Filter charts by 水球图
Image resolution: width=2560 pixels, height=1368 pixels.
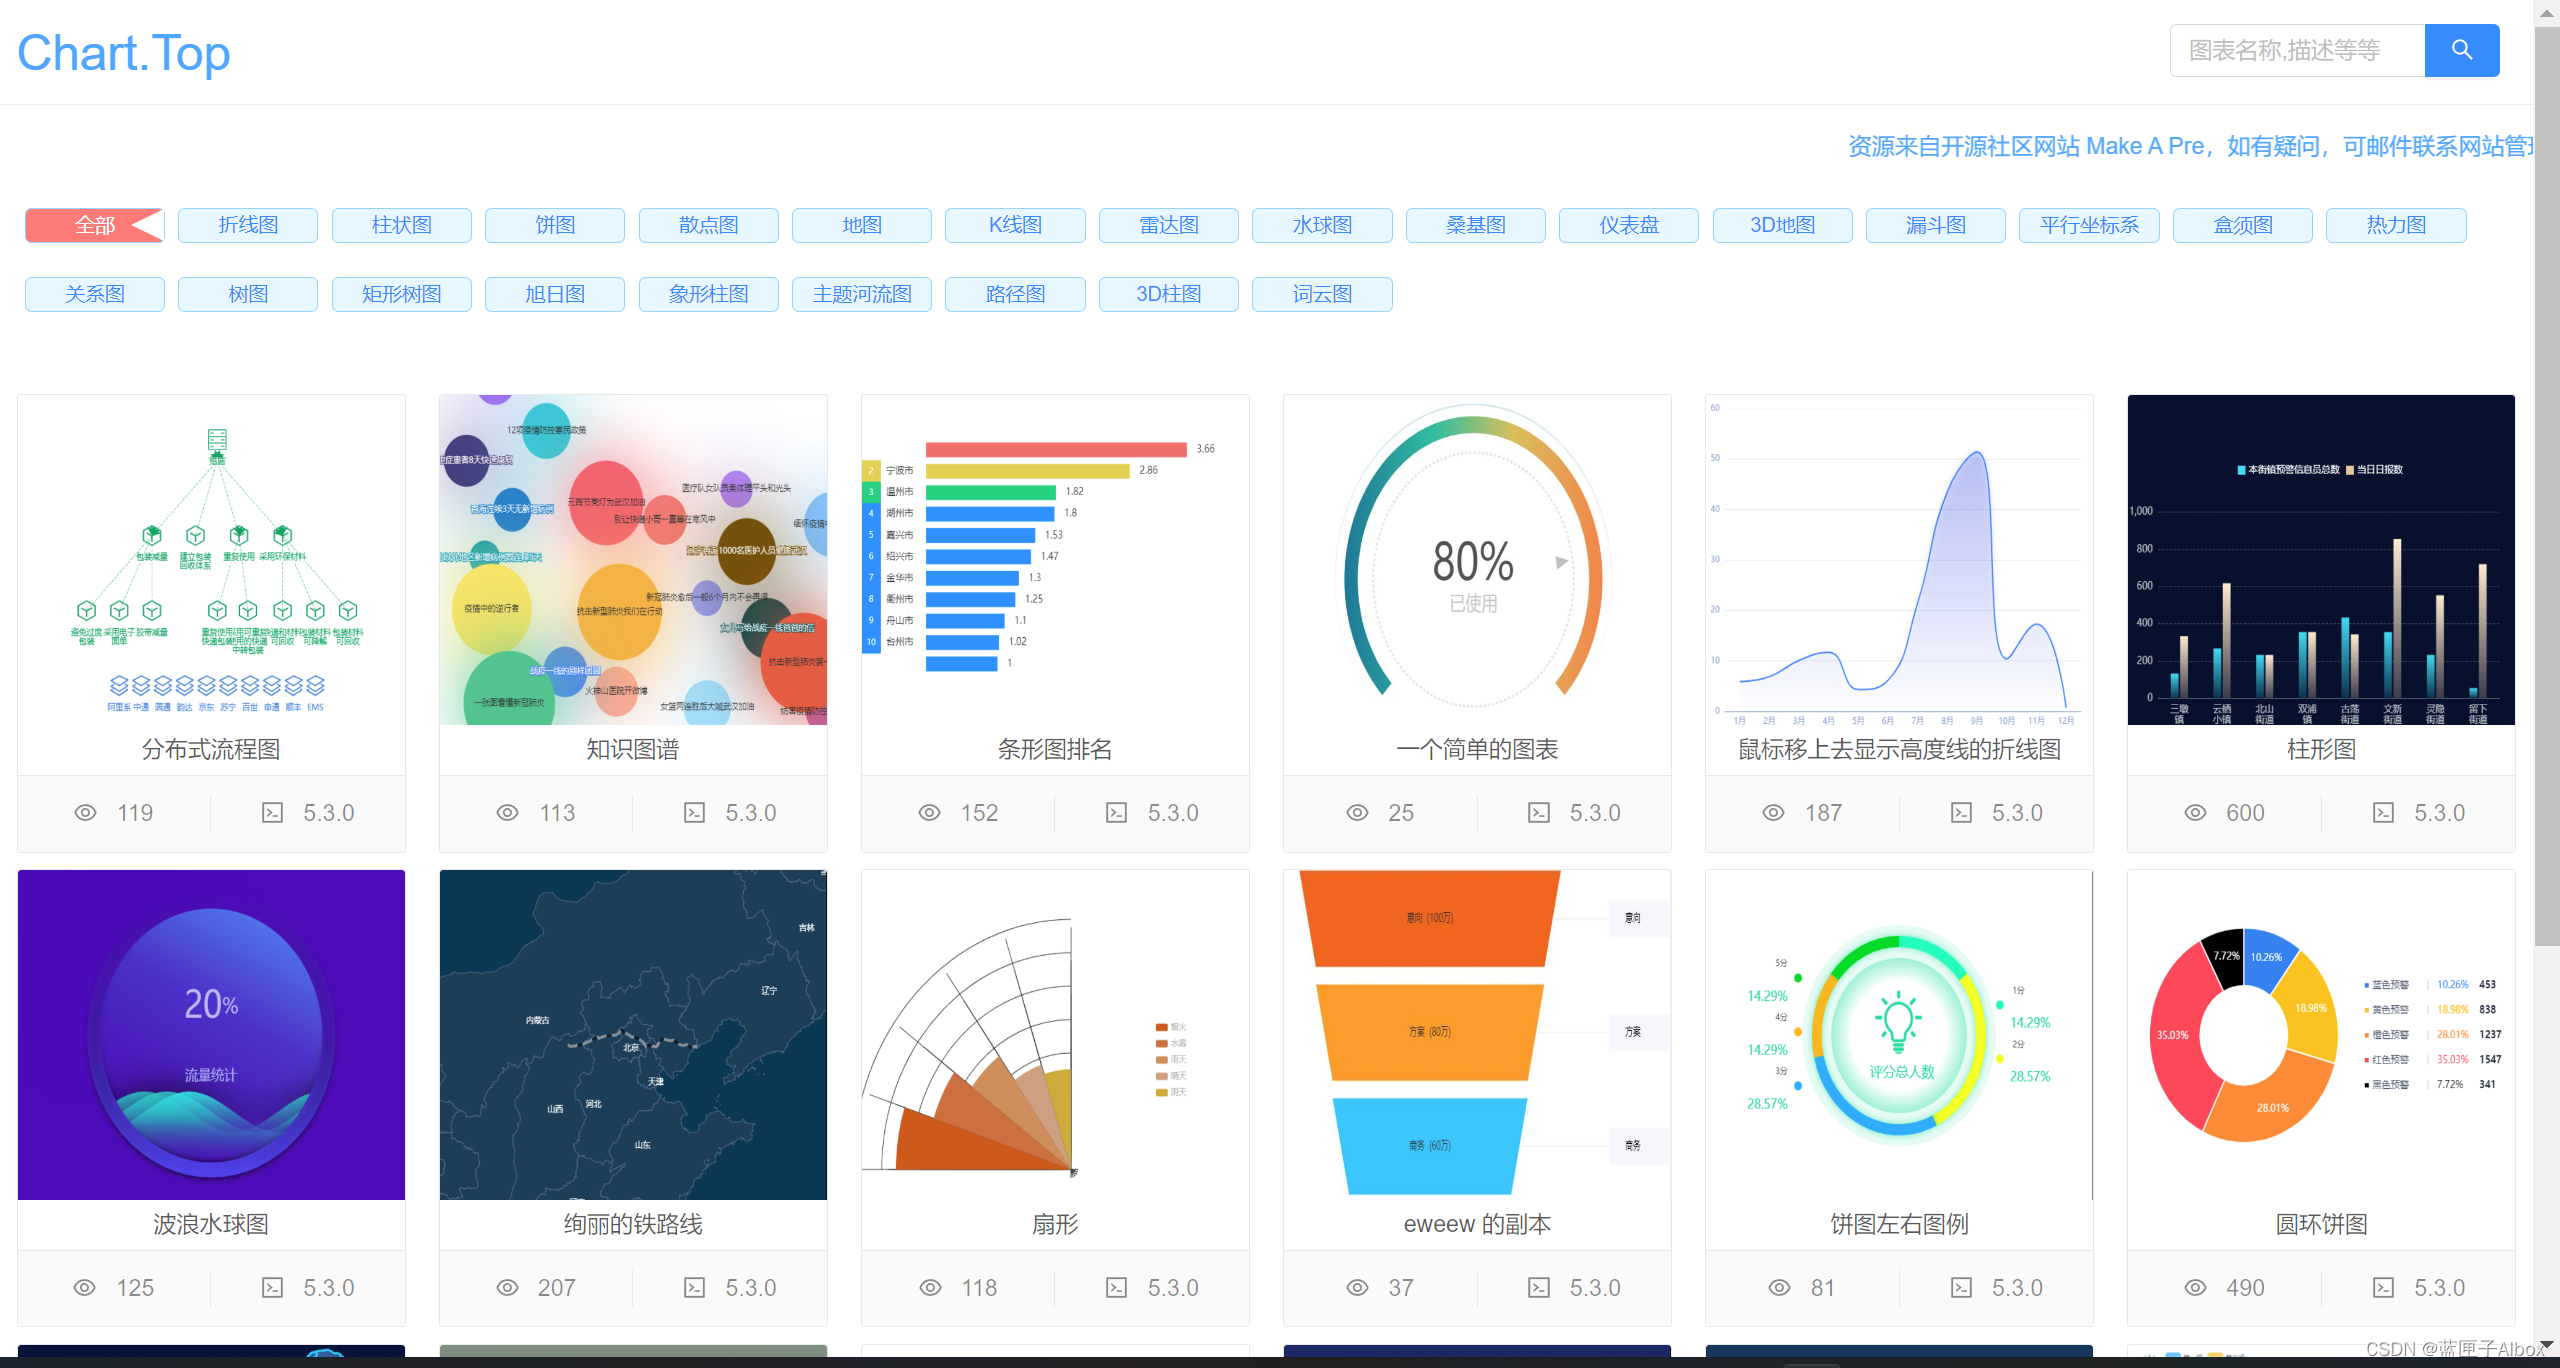[x=1322, y=225]
